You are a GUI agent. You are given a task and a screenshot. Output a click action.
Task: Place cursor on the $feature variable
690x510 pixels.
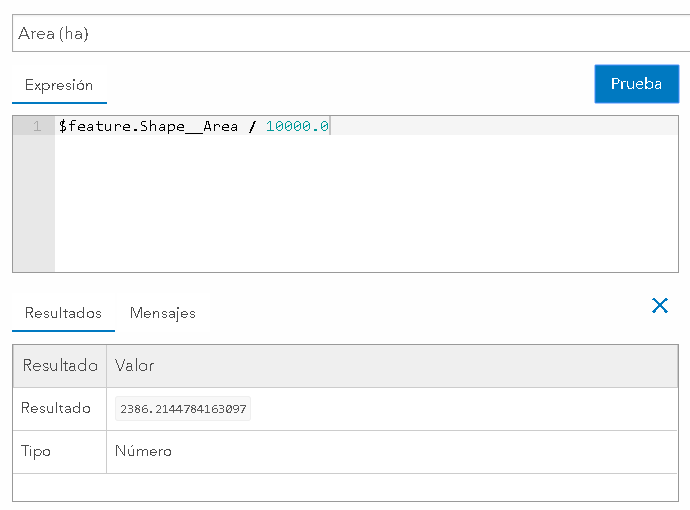[x=96, y=126]
